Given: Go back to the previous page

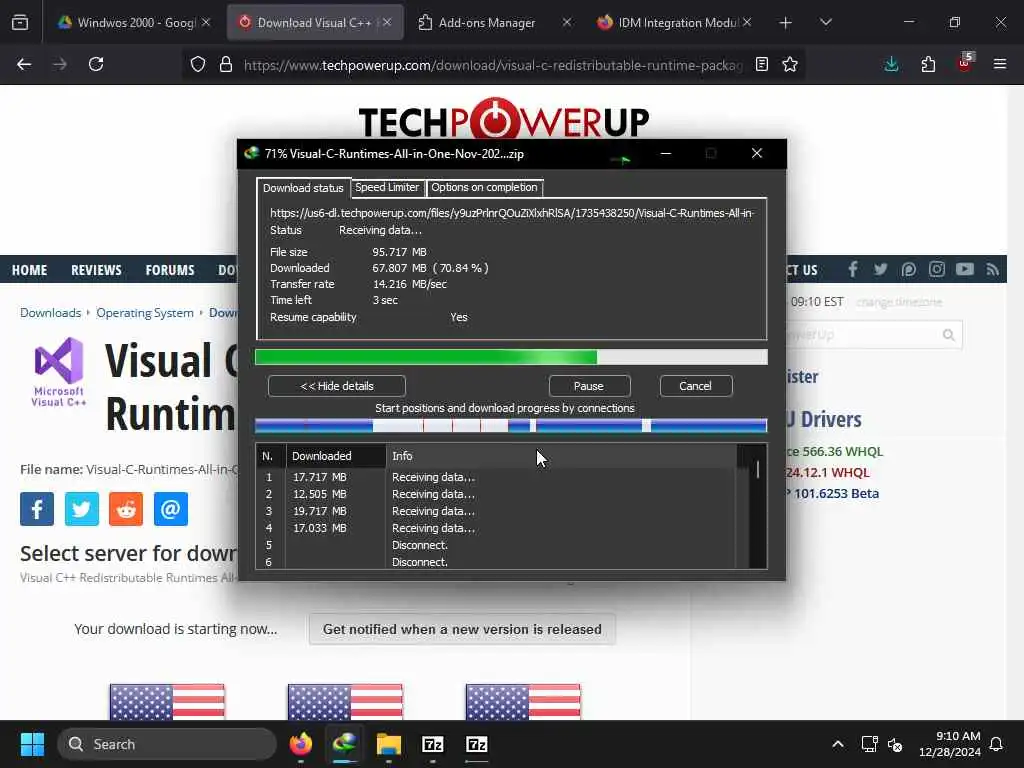Looking at the screenshot, I should click(24, 64).
